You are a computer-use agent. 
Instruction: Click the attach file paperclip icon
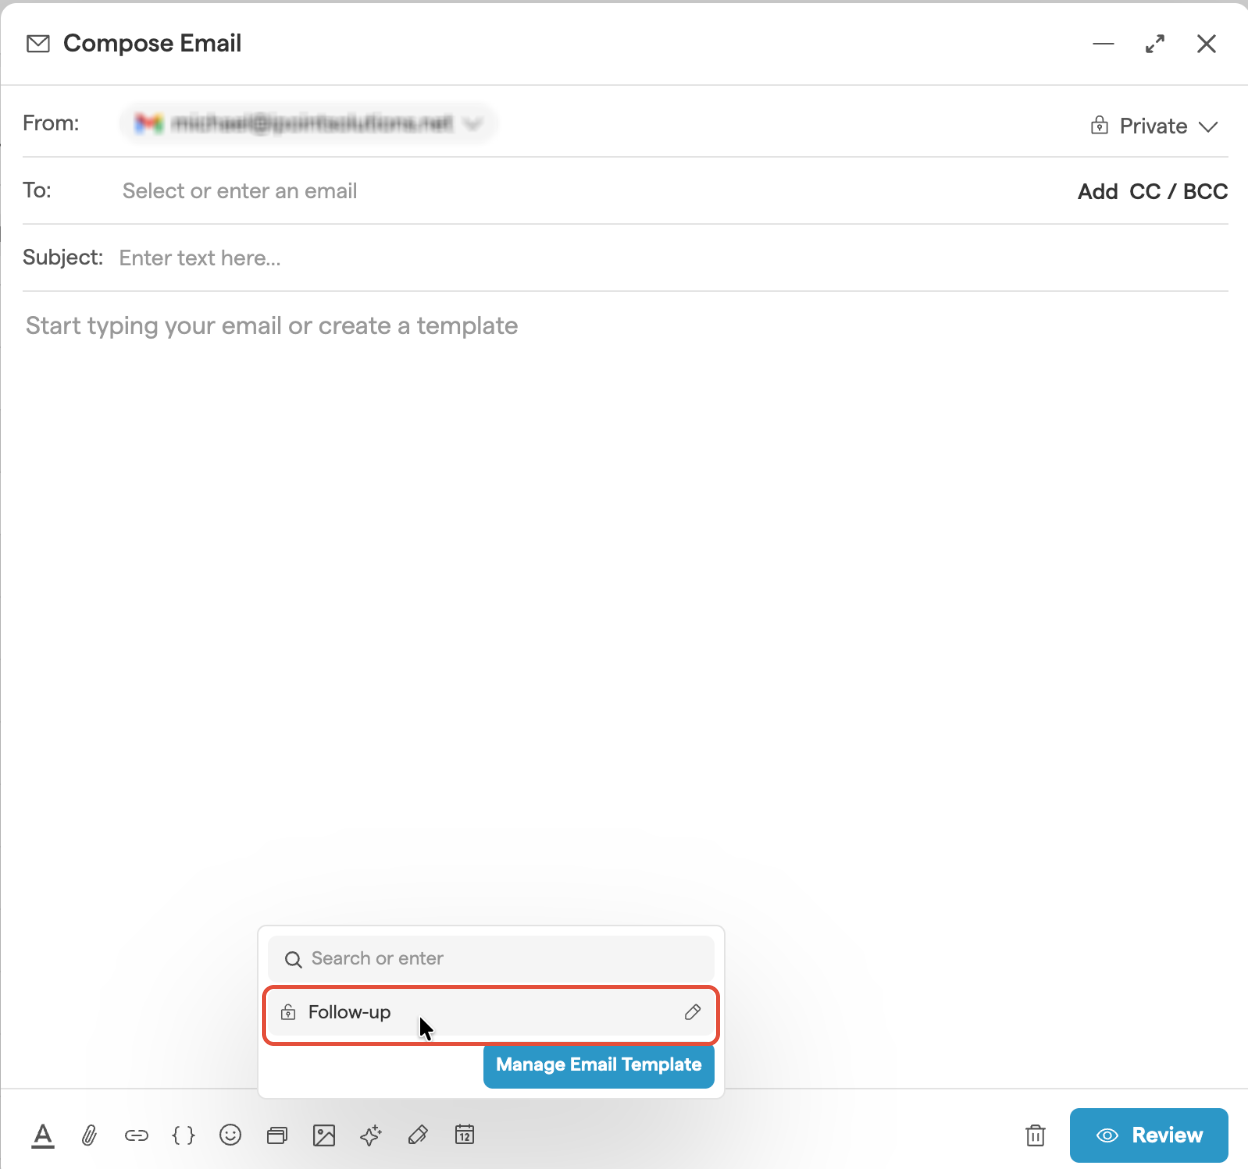(90, 1135)
